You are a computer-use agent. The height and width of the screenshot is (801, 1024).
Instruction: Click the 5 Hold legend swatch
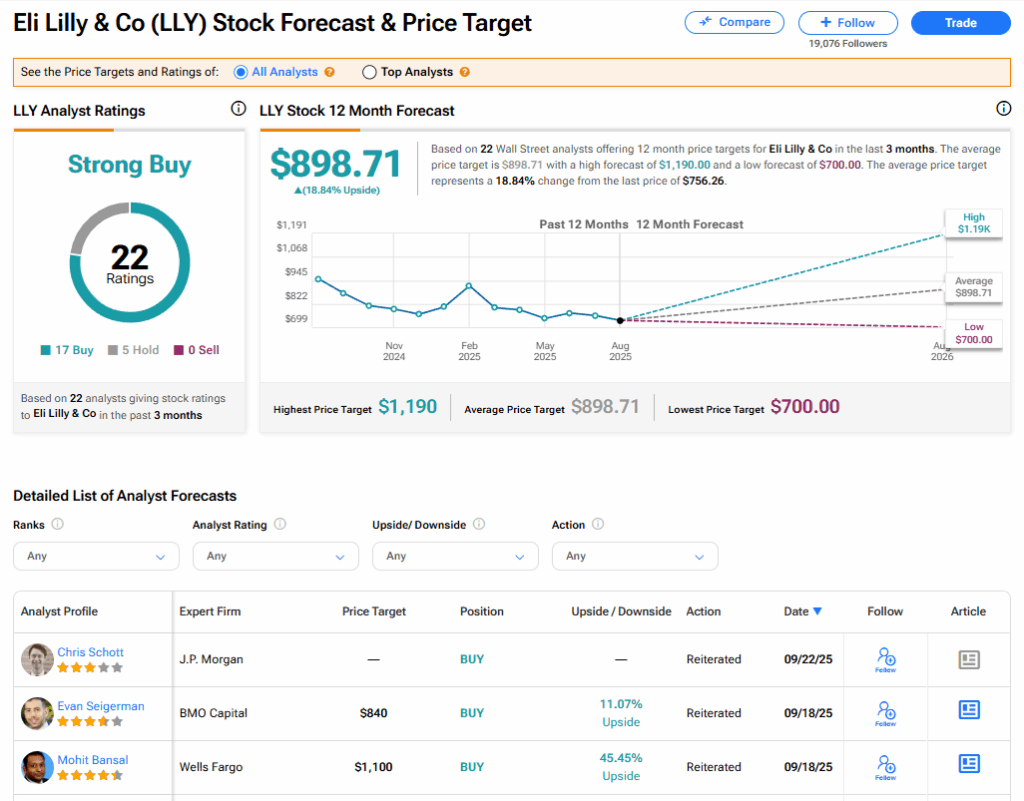113,350
